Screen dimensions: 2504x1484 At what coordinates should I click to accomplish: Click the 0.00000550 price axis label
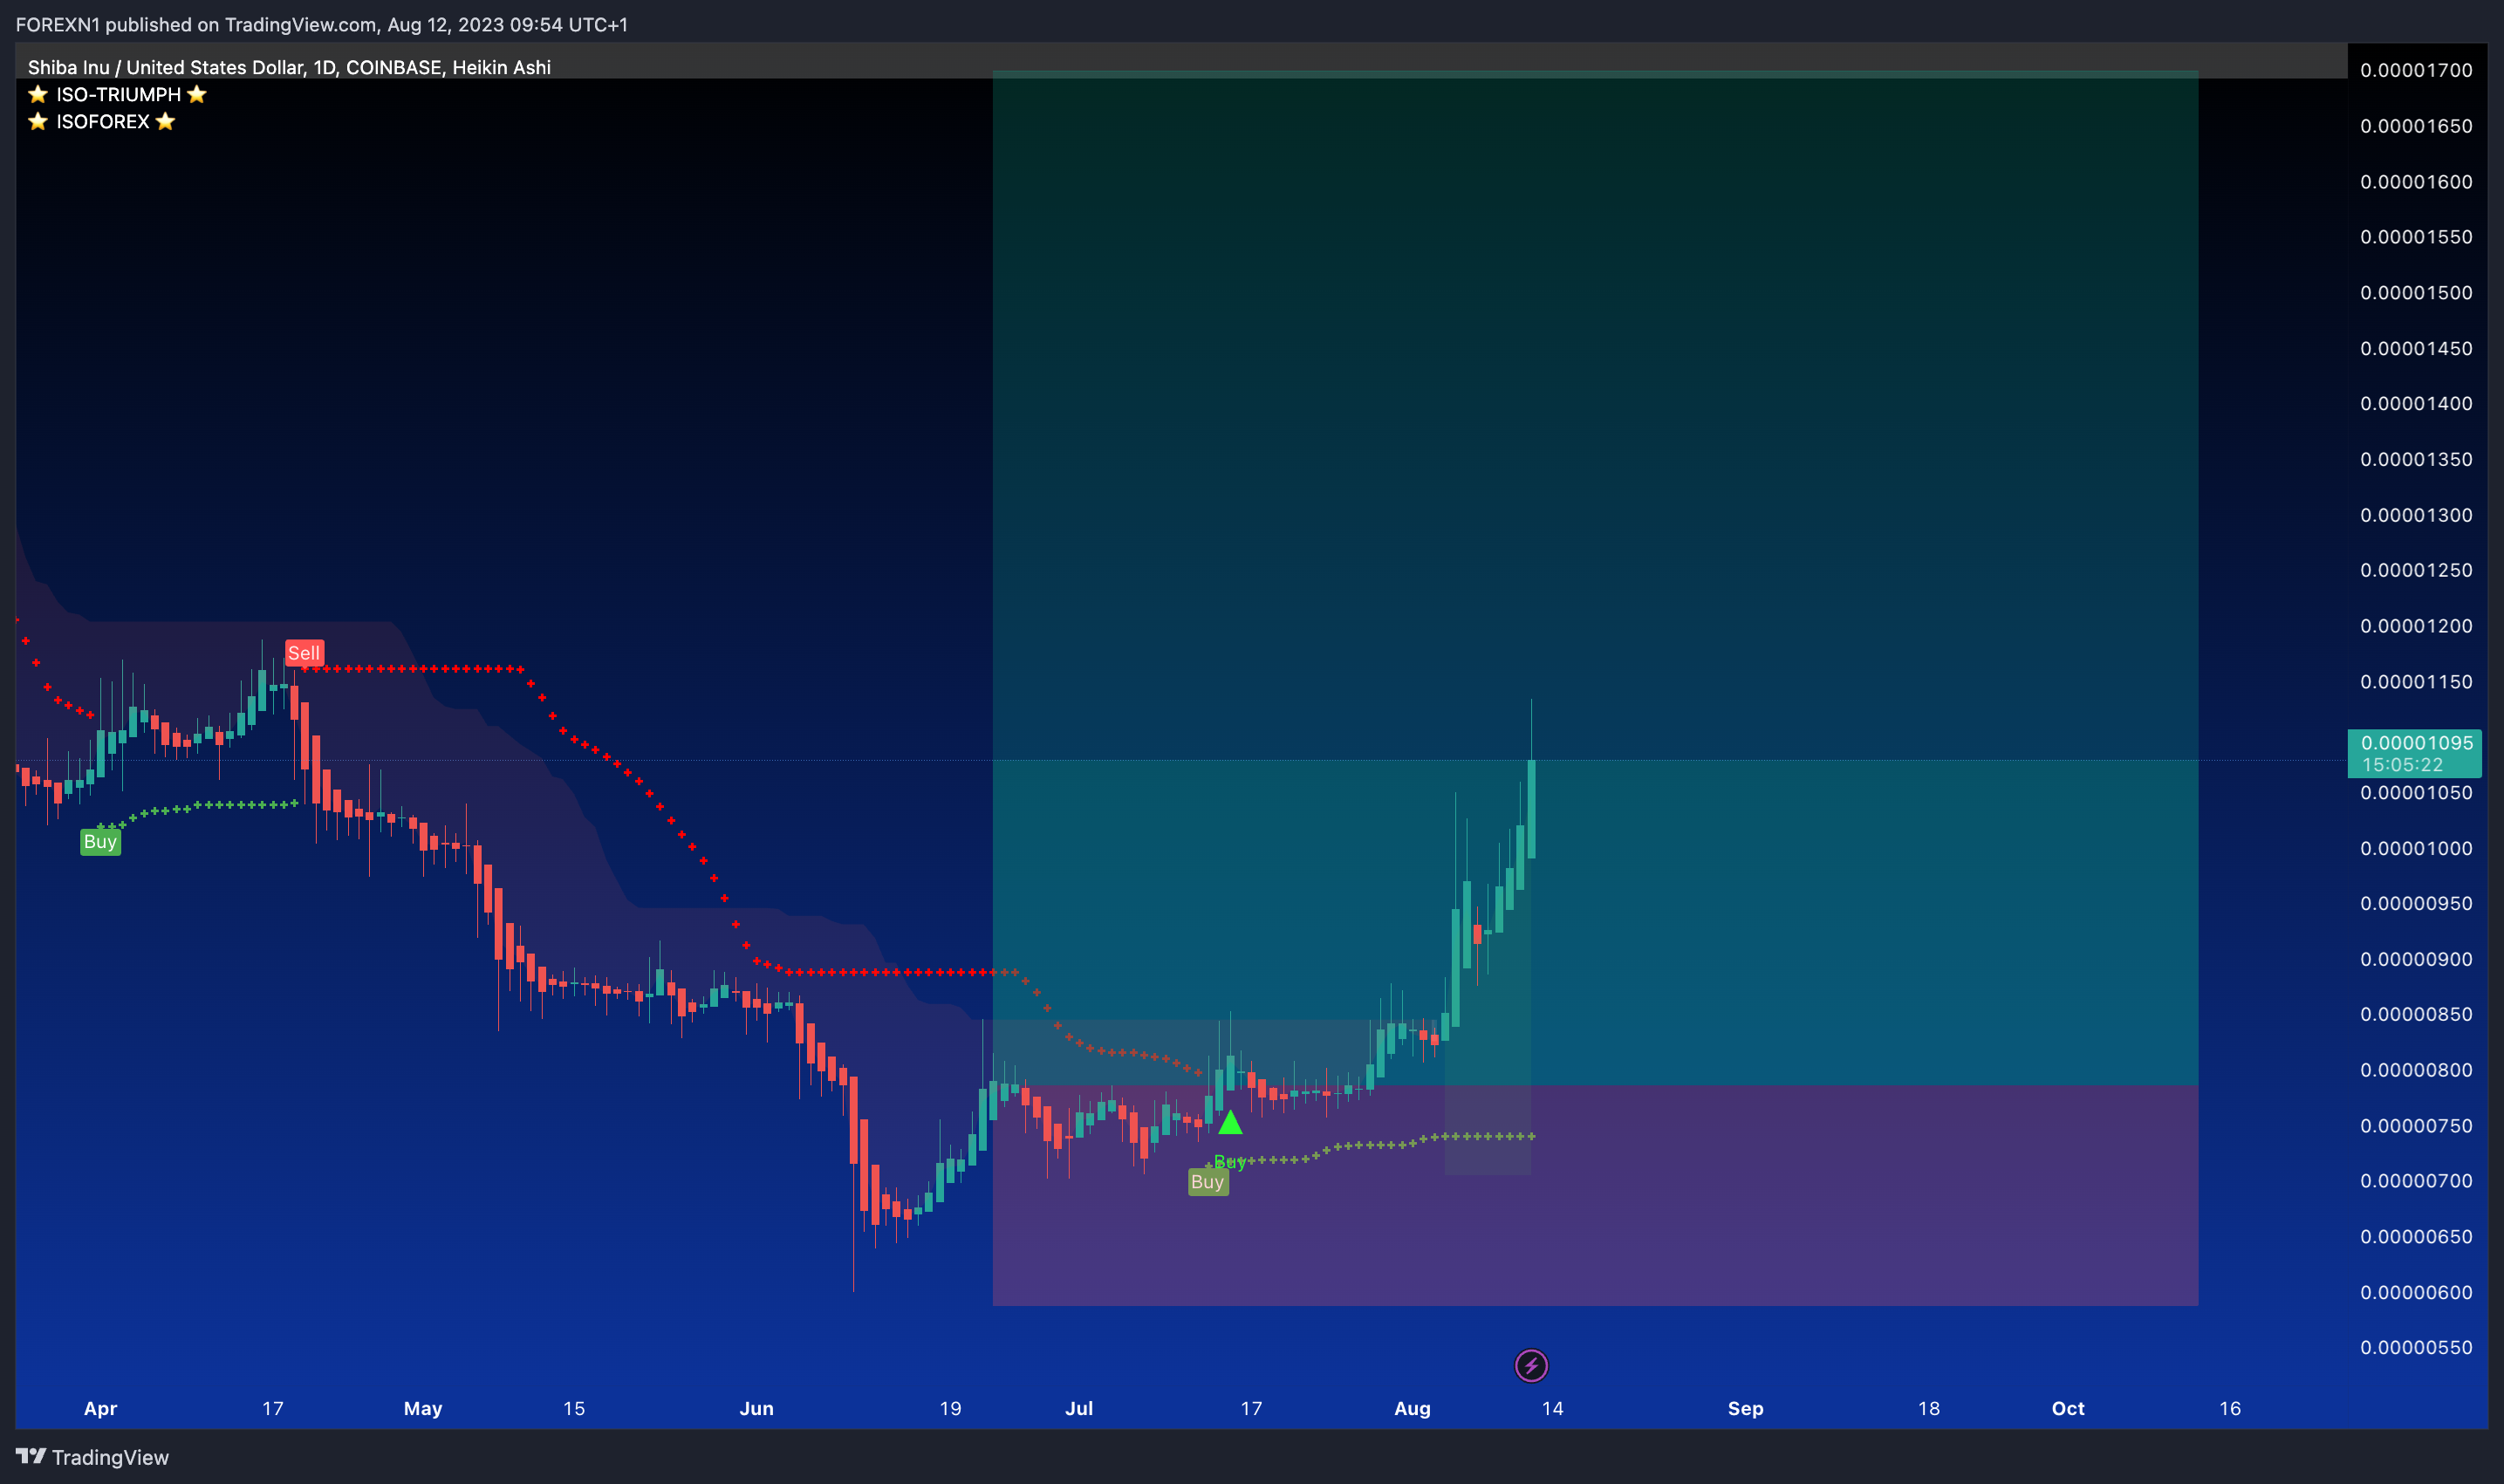[x=2416, y=1347]
